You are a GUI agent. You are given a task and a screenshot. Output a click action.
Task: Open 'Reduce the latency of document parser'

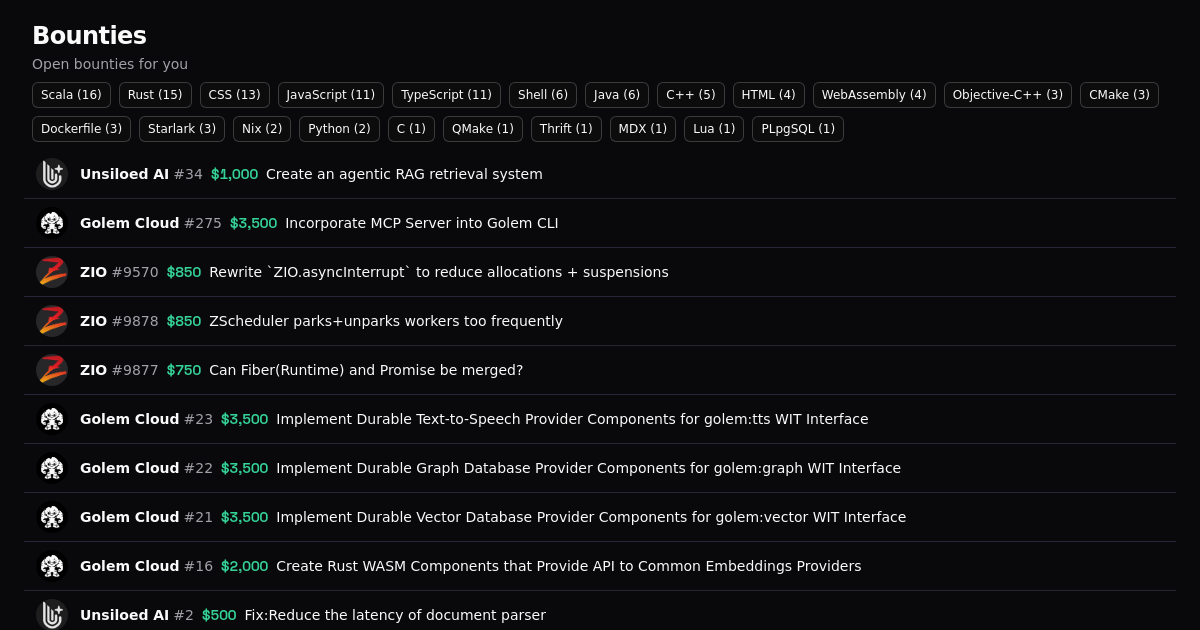coord(395,615)
